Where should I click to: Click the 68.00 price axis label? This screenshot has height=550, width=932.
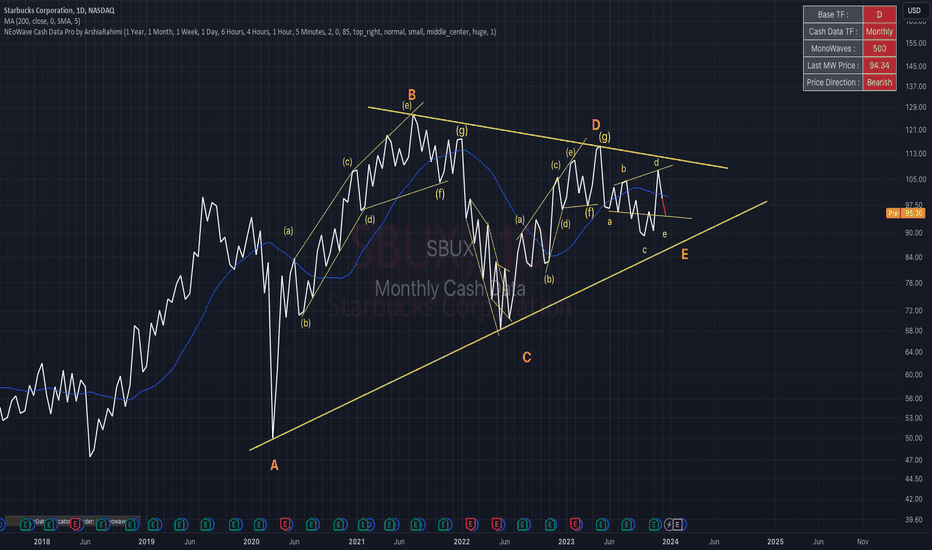point(914,331)
